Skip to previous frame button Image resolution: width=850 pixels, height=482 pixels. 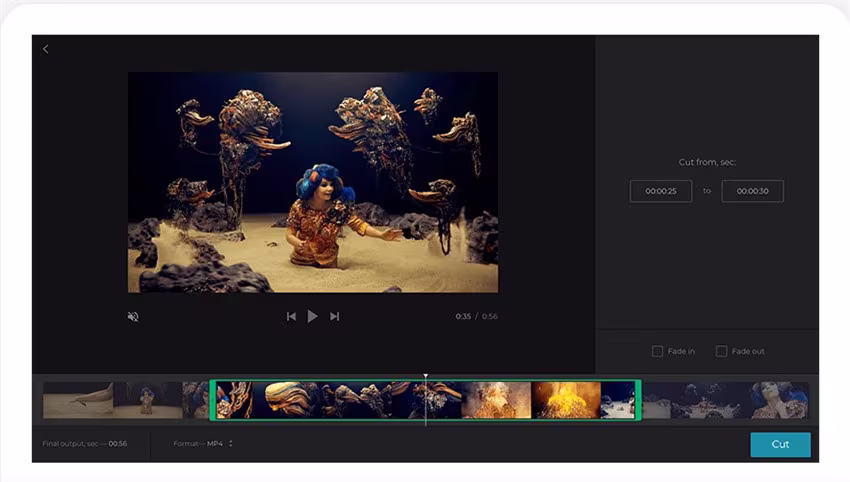pos(291,316)
